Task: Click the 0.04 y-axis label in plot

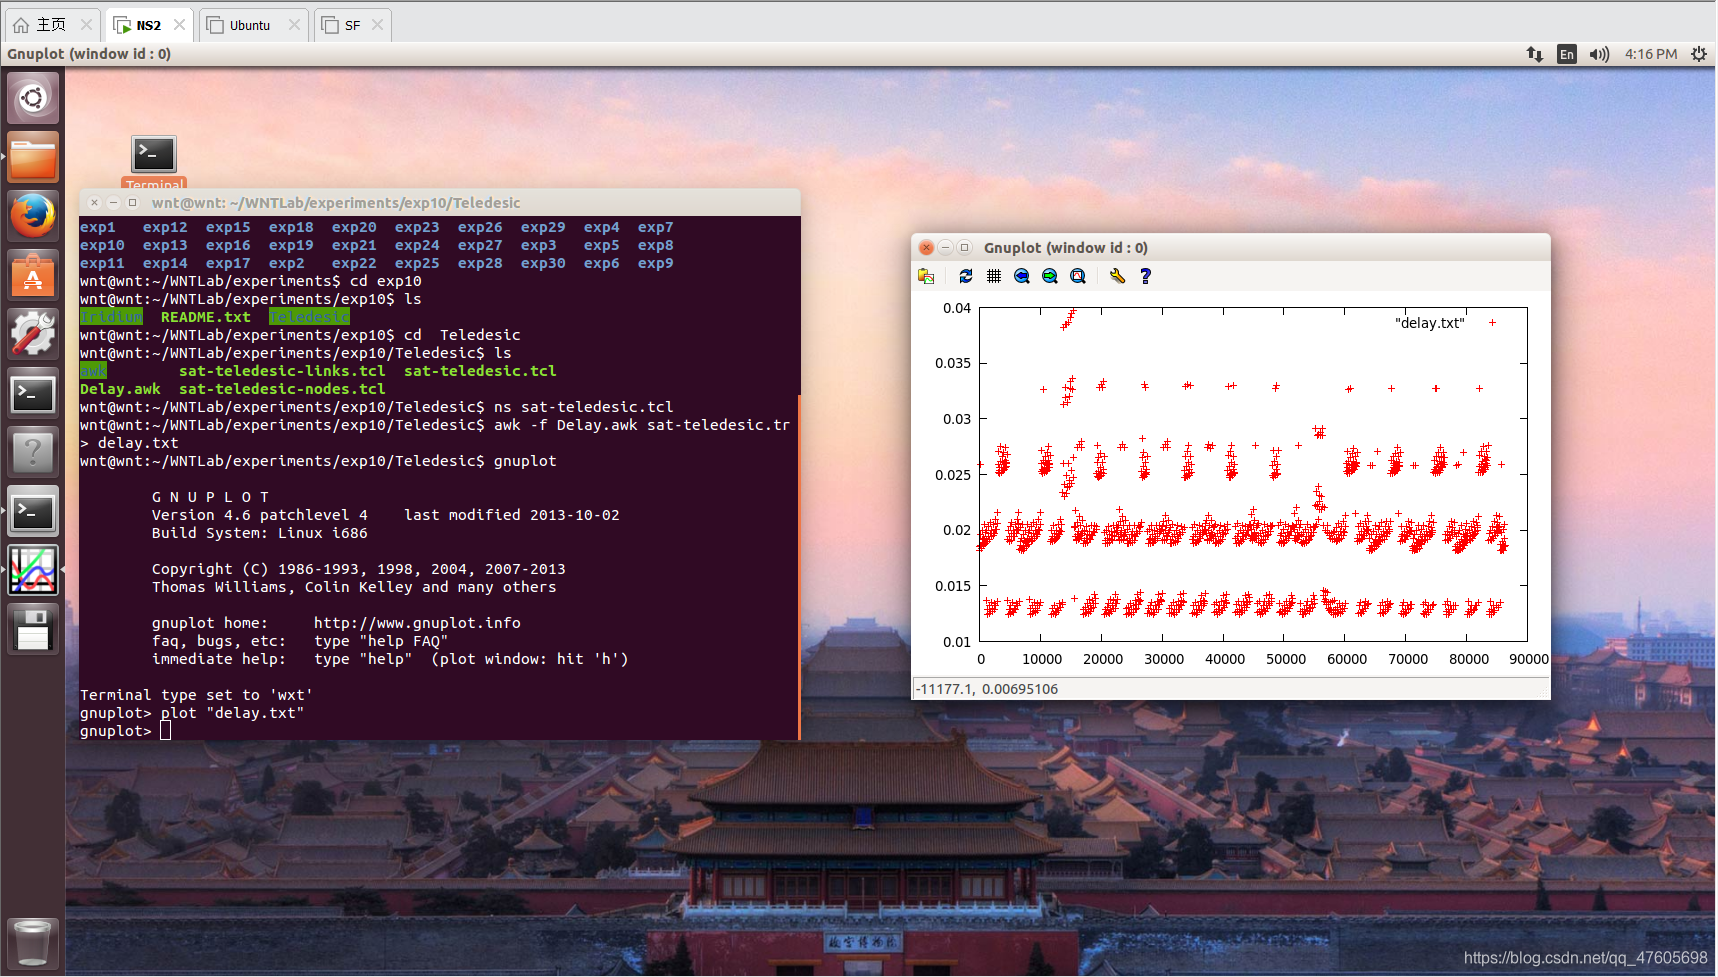Action: [x=957, y=308]
